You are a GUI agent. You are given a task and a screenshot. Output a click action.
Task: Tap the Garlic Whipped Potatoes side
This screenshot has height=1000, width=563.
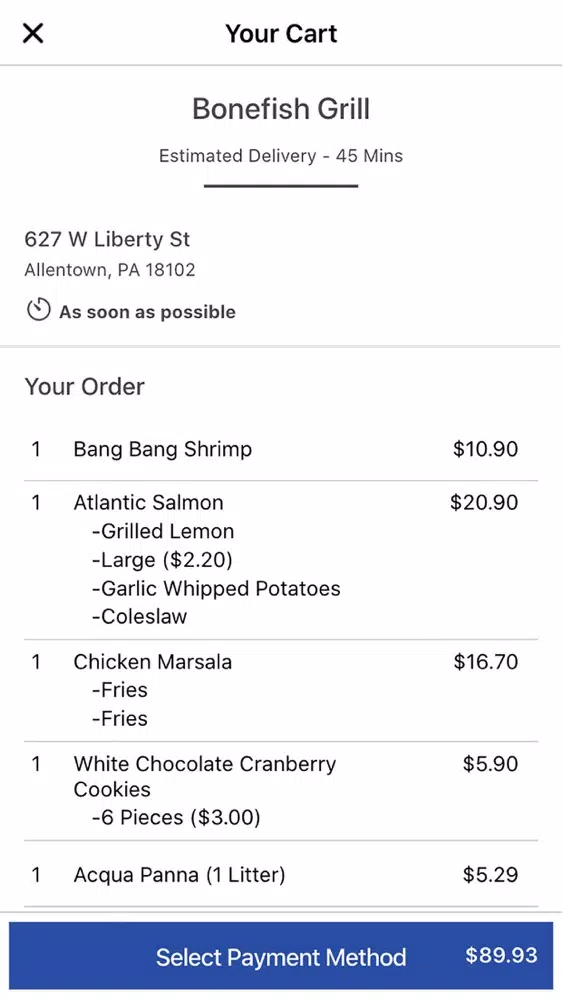(216, 588)
